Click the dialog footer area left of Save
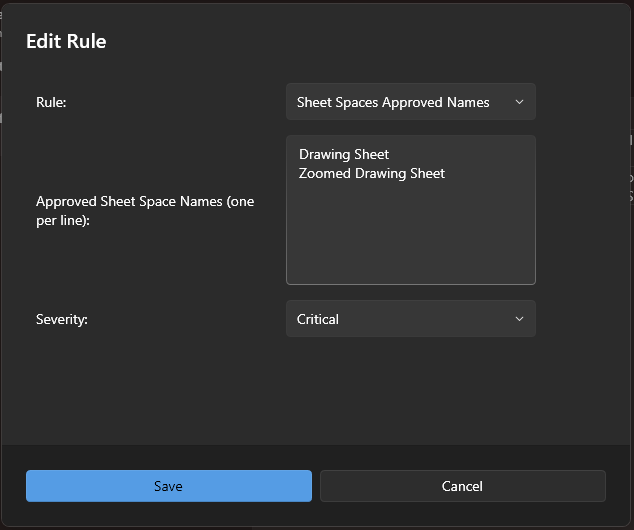The width and height of the screenshot is (634, 530). click(13, 486)
